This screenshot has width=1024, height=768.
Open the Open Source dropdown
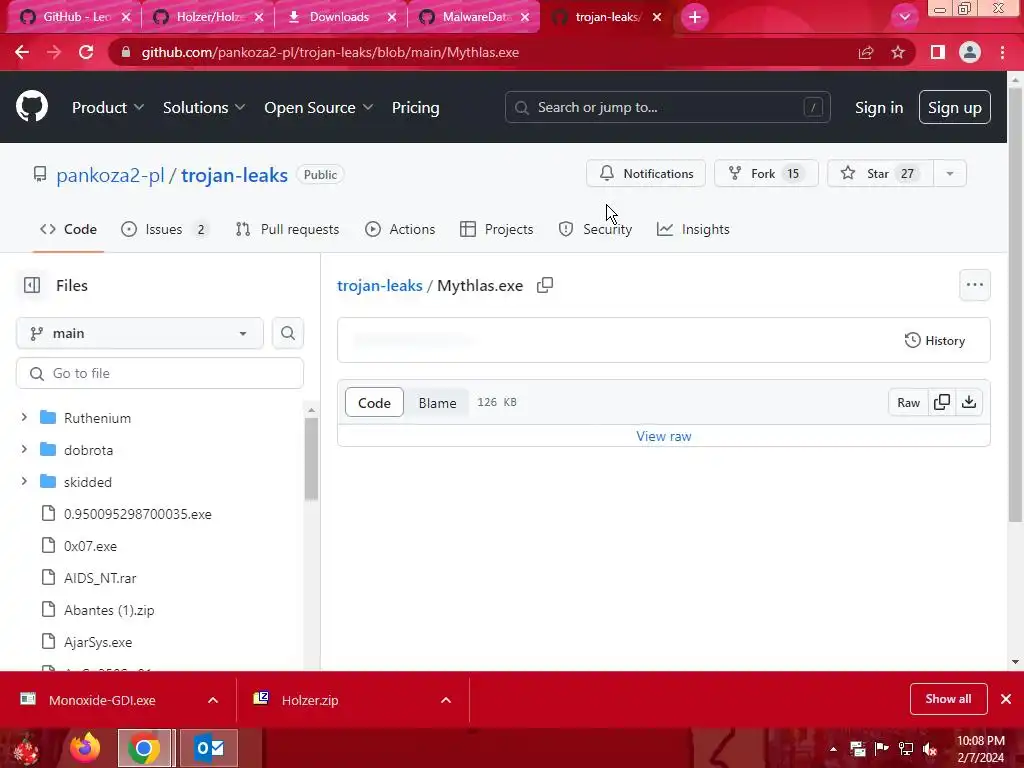click(x=319, y=108)
